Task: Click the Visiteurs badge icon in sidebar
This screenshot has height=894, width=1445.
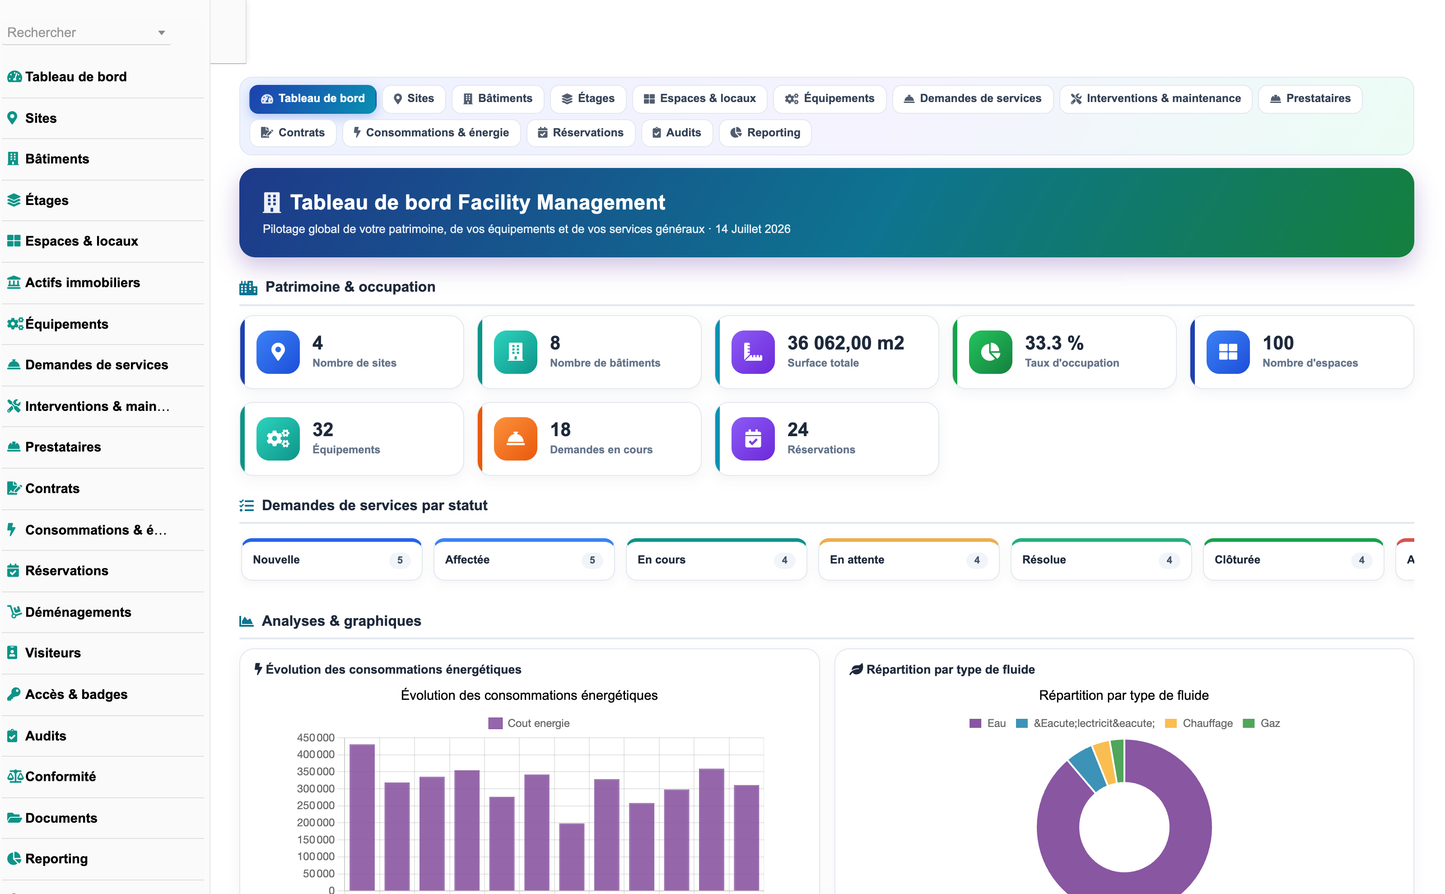Action: [x=12, y=653]
